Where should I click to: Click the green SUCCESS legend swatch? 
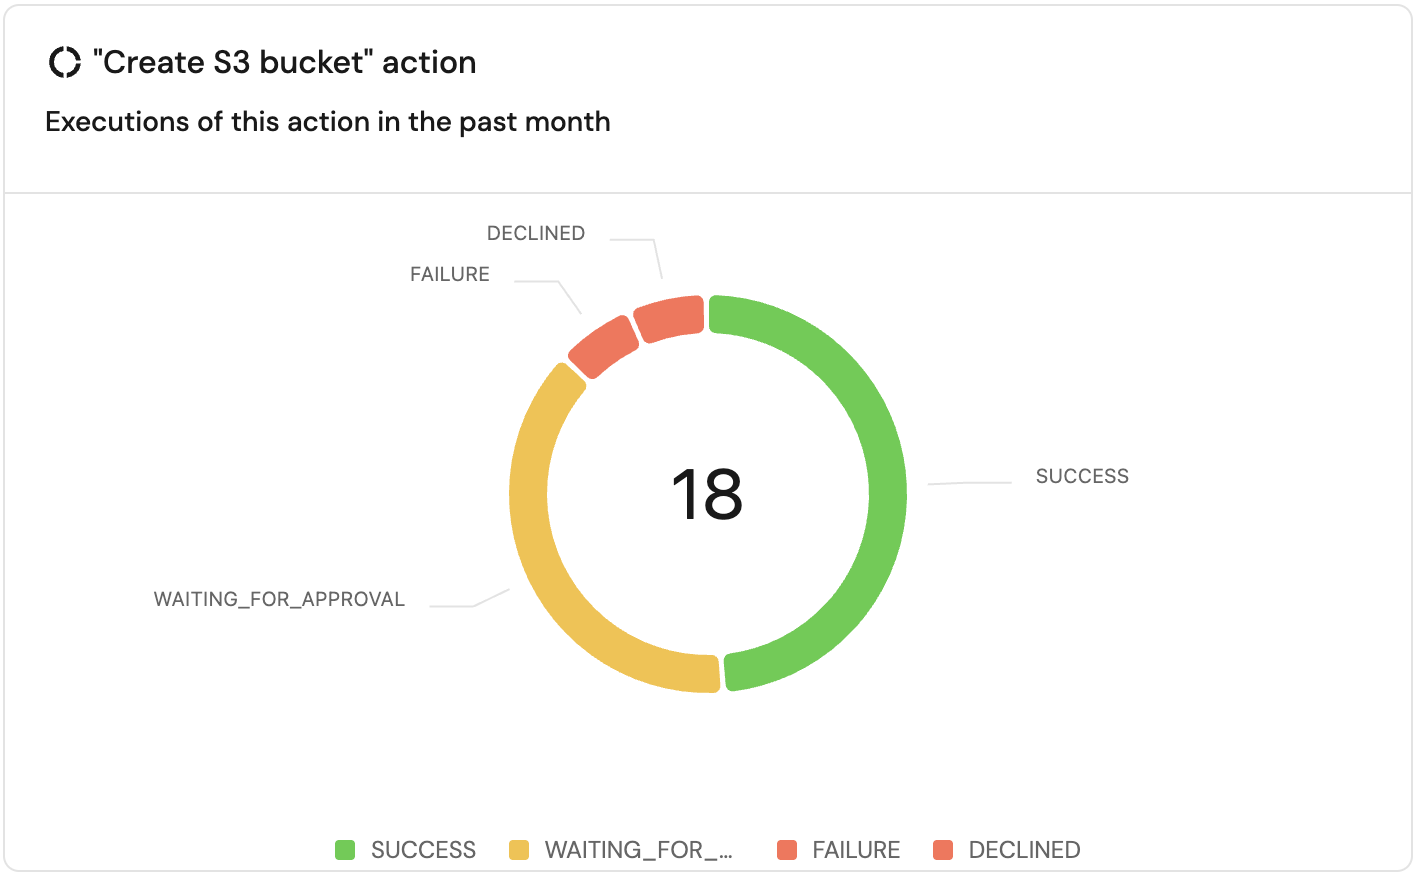345,850
